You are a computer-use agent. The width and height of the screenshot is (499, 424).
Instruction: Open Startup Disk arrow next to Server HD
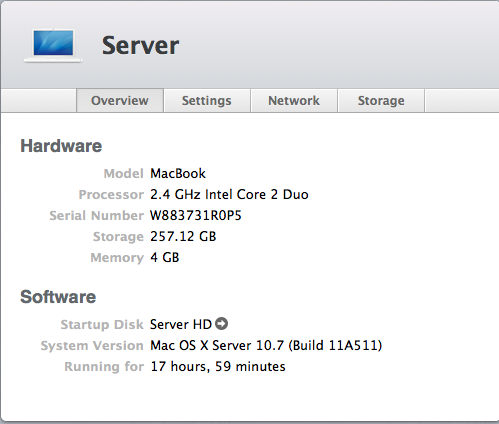click(221, 324)
